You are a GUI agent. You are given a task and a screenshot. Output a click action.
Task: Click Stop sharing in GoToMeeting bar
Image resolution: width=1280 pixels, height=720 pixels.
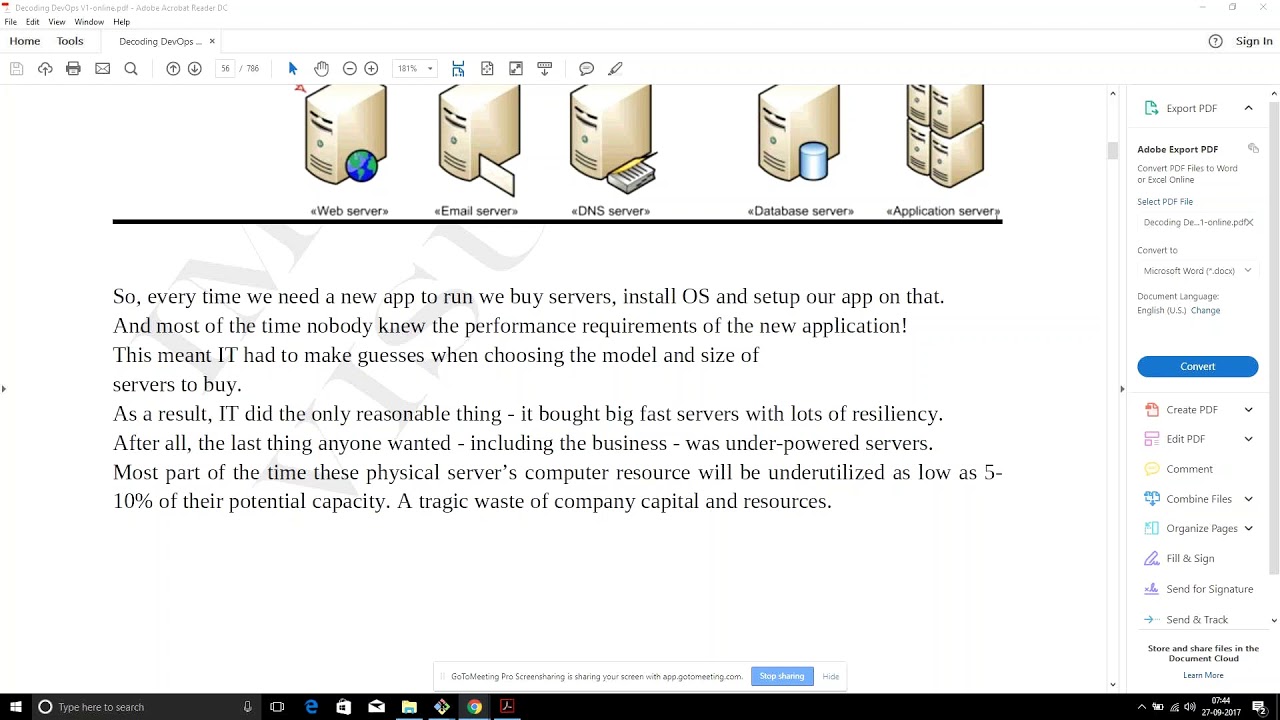point(782,676)
